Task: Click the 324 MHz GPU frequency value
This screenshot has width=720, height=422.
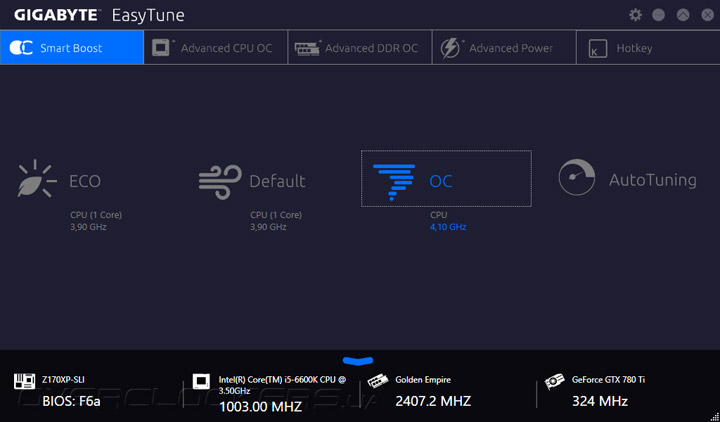Action: tap(600, 401)
